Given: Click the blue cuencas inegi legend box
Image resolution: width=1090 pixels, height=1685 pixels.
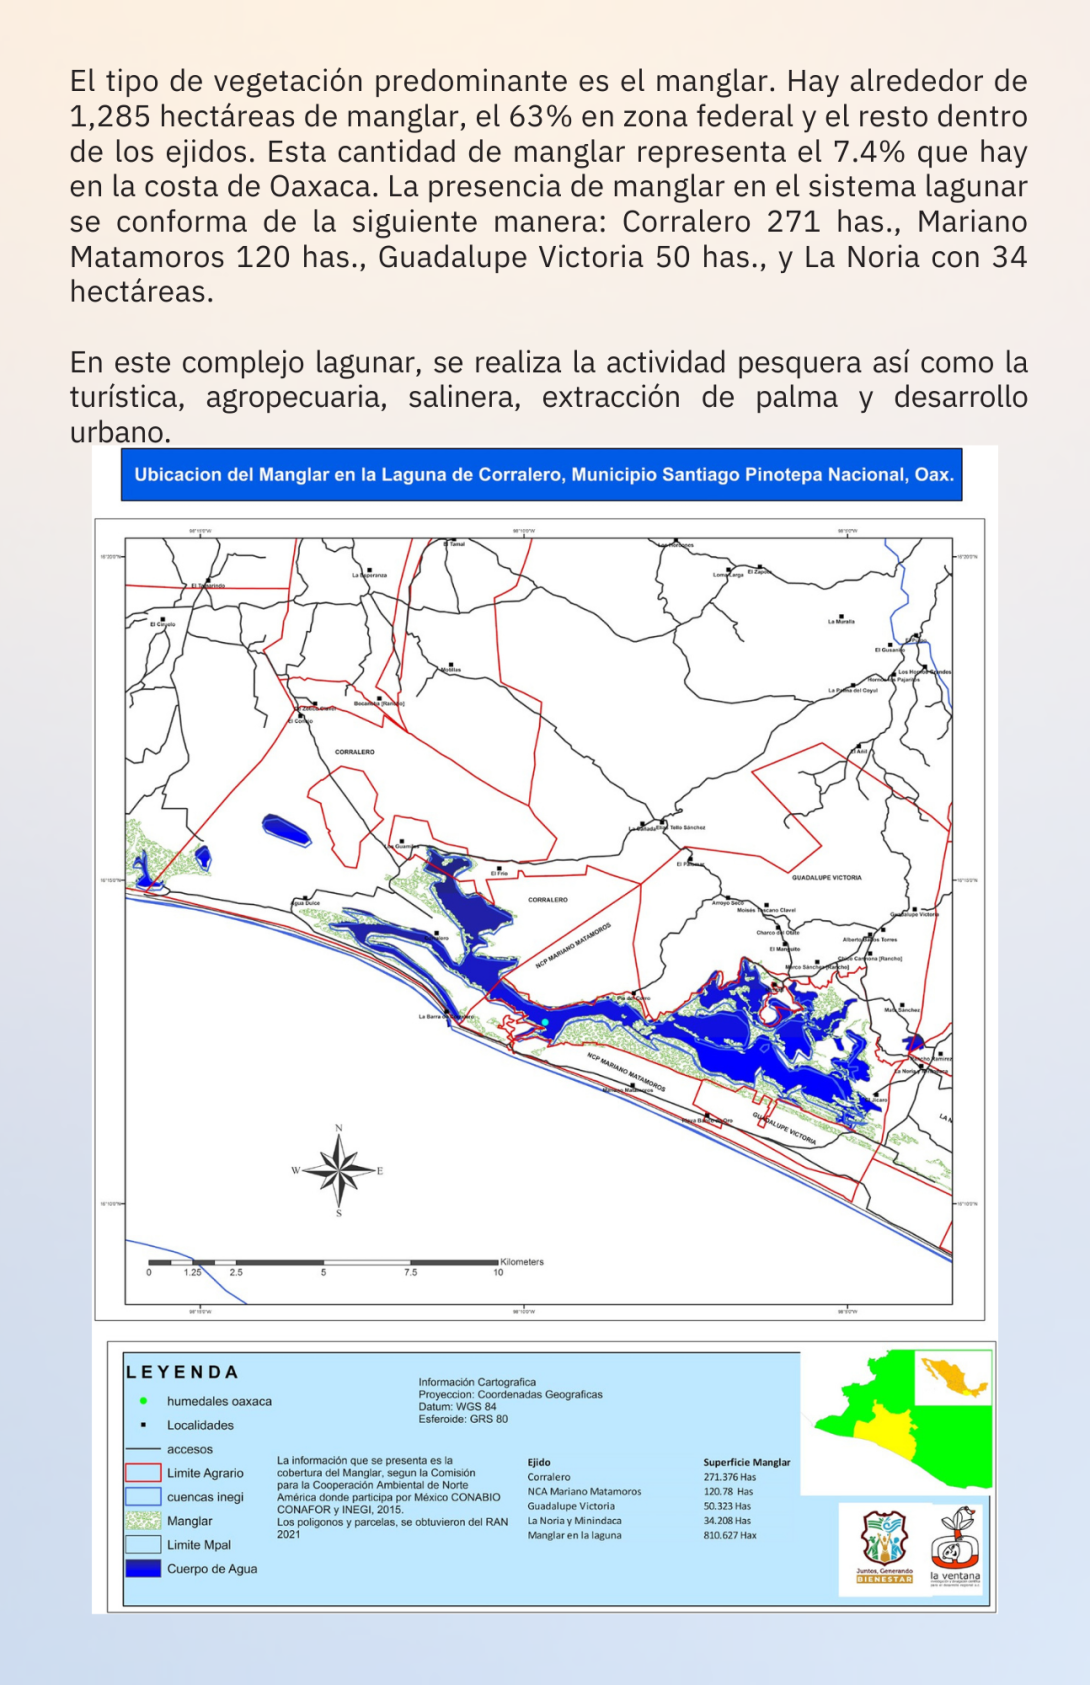Looking at the screenshot, I should click(x=143, y=1497).
